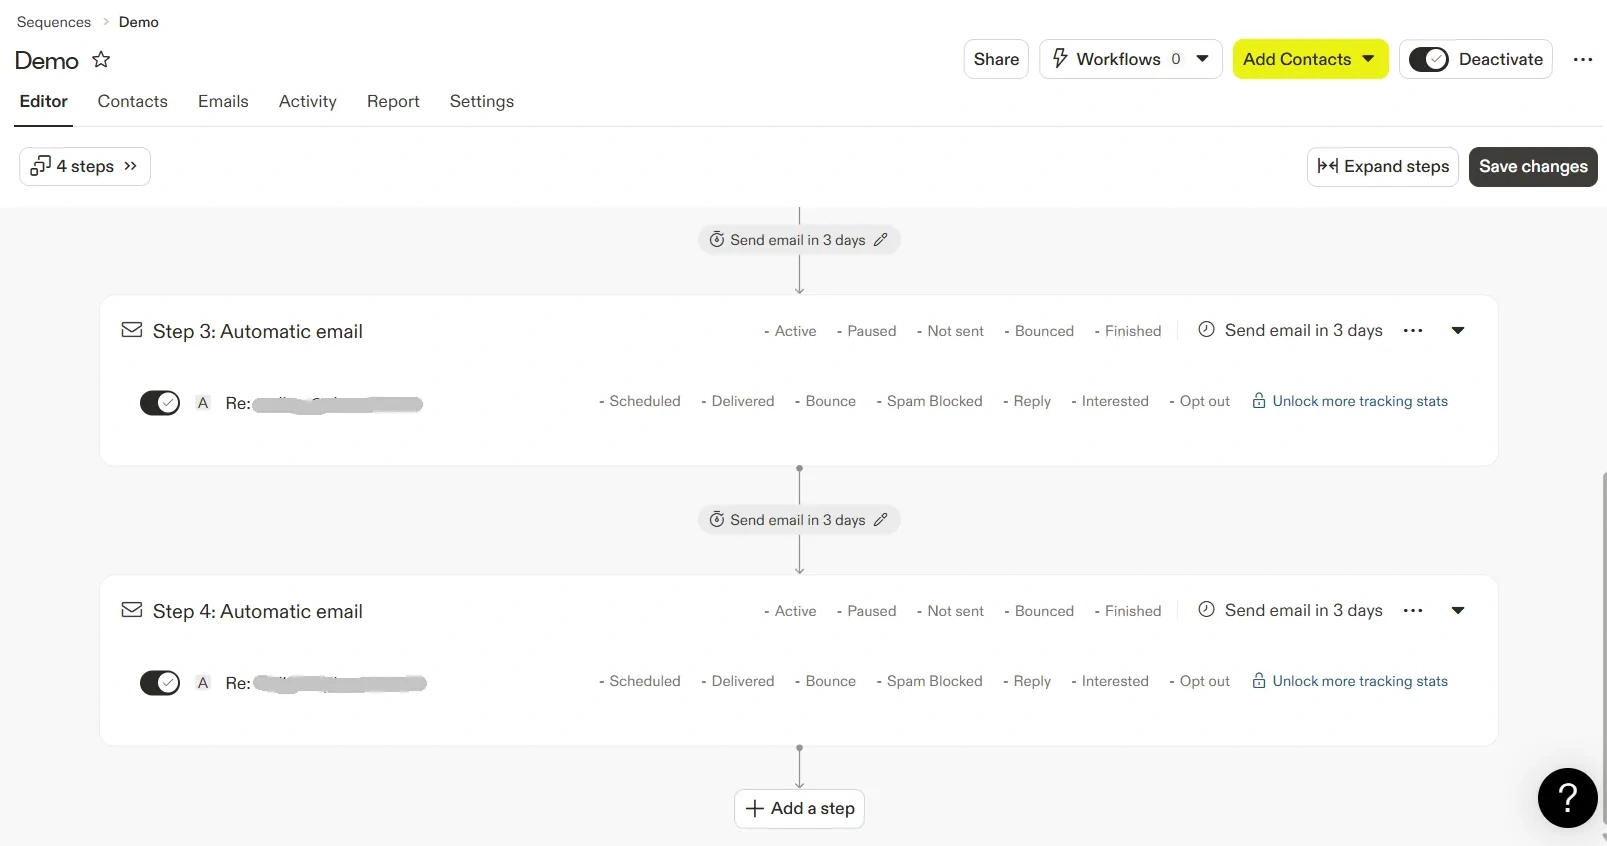The height and width of the screenshot is (846, 1607).
Task: Open the help question mark bubble
Action: [x=1567, y=797]
